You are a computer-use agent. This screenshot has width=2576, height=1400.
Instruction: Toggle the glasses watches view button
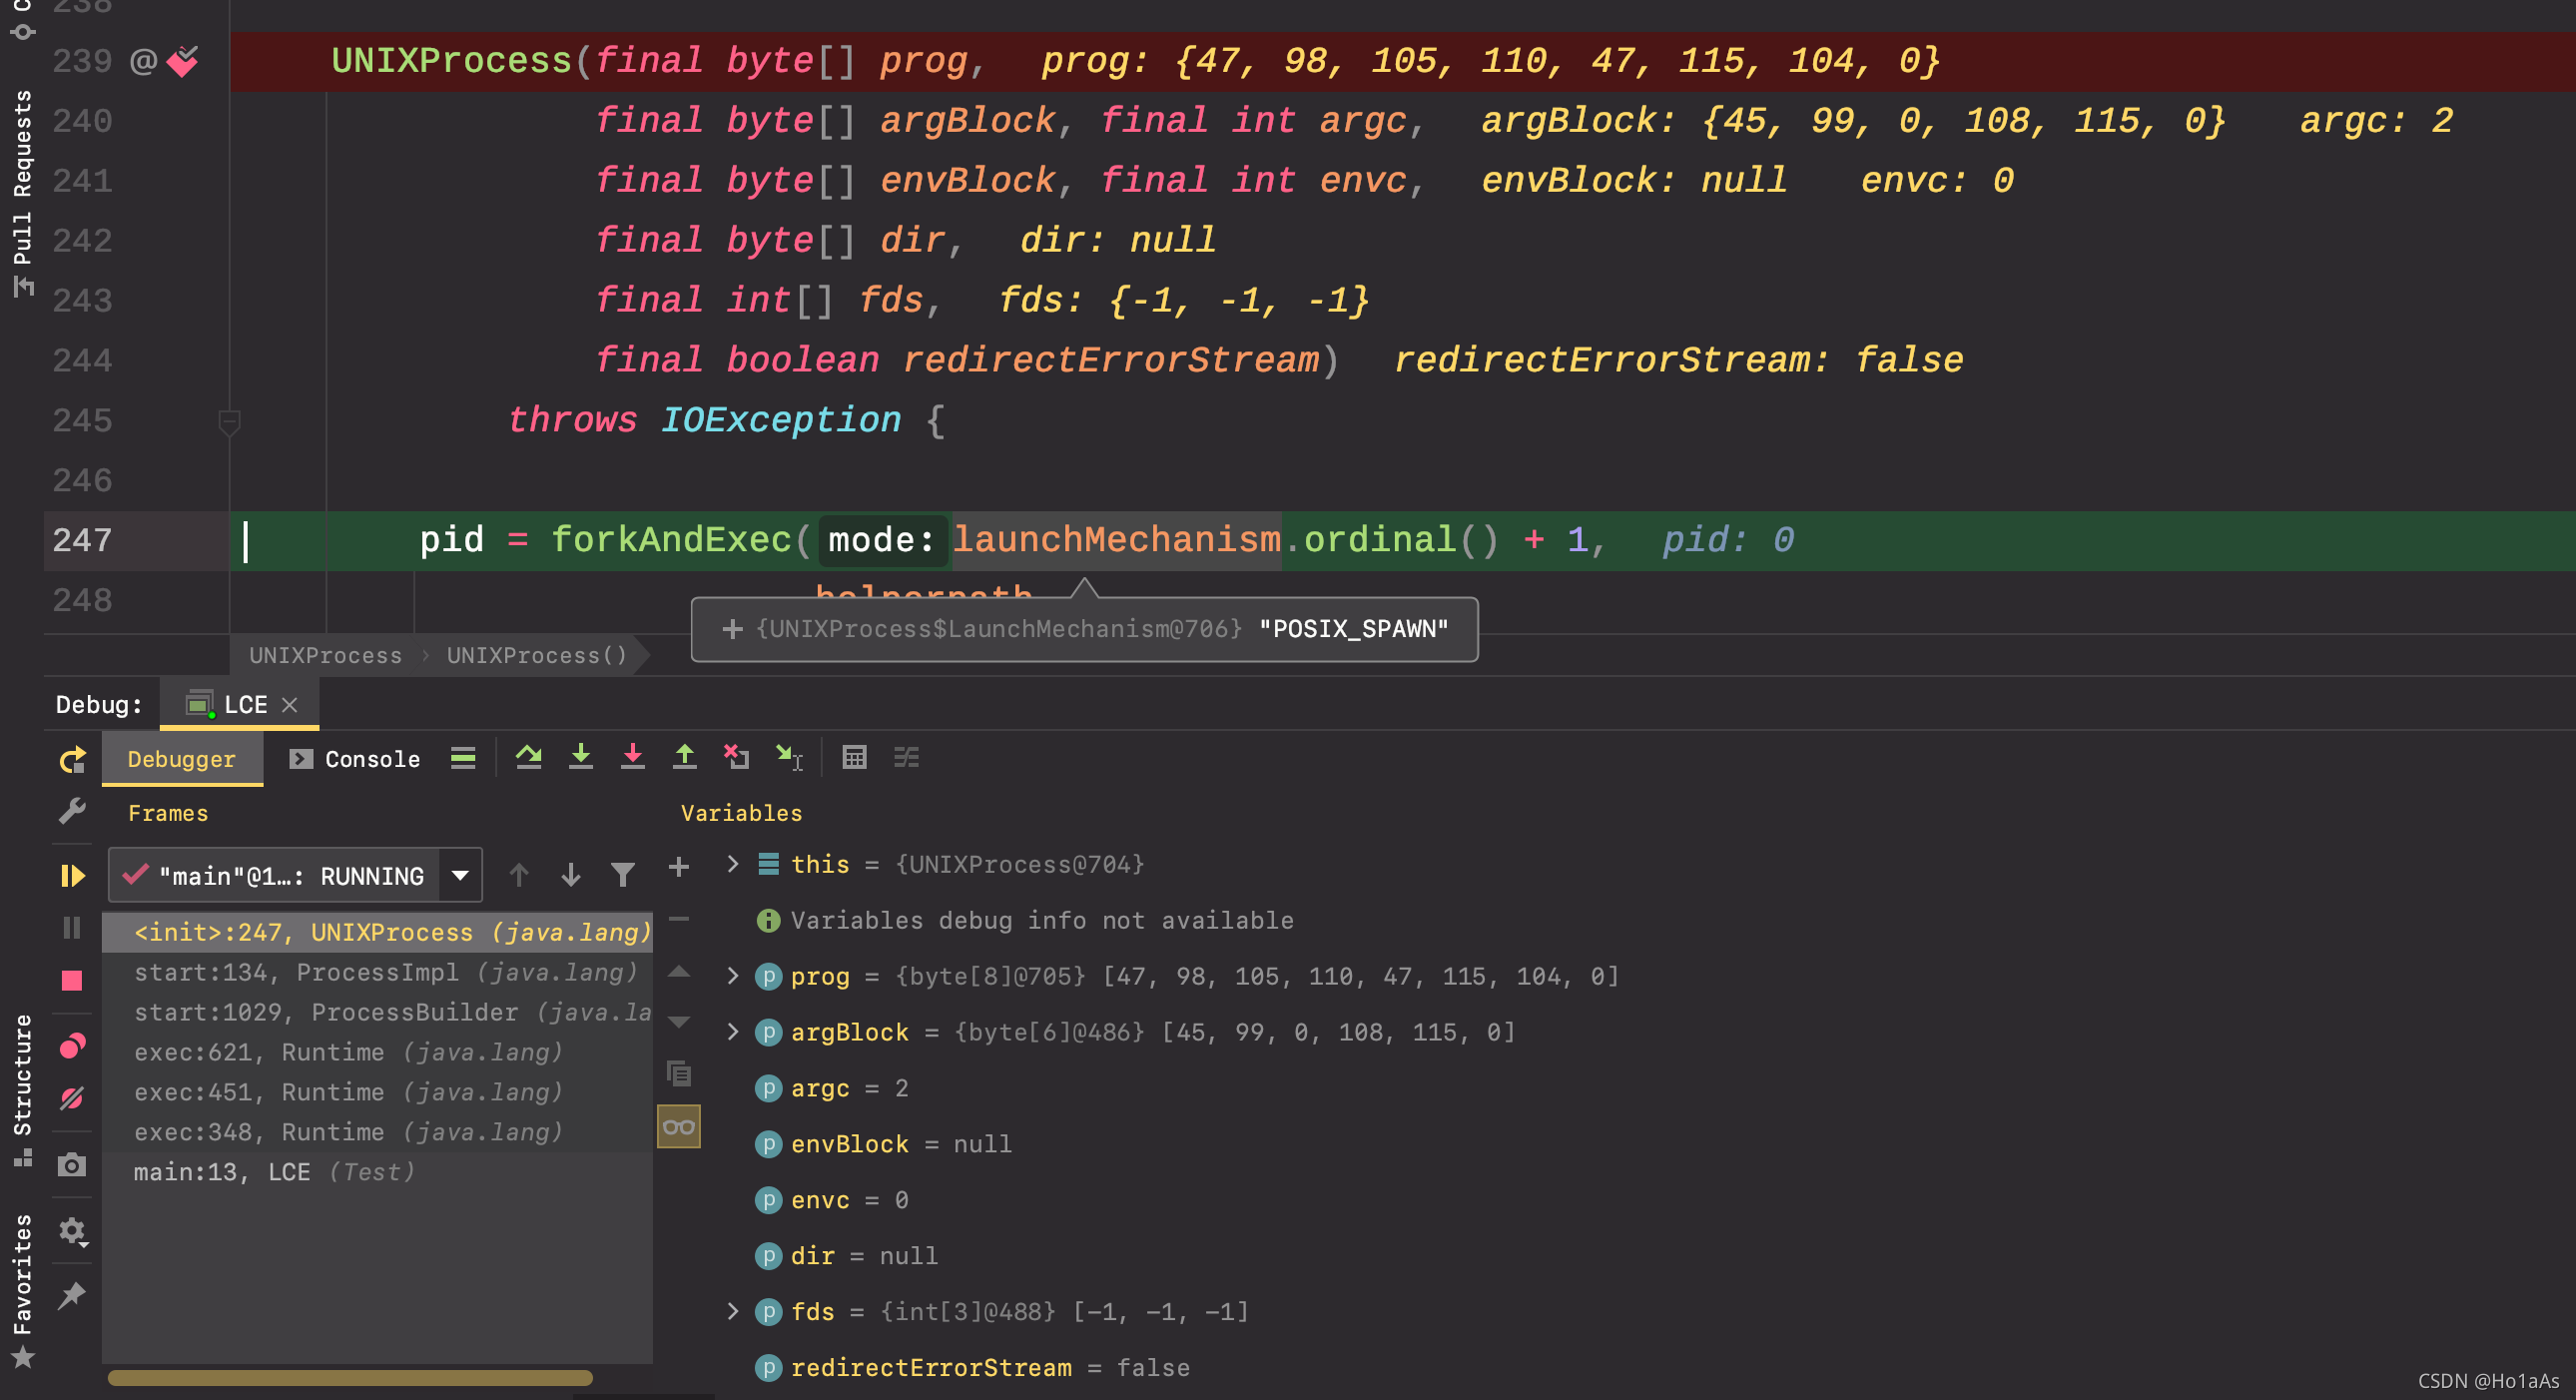tap(679, 1127)
